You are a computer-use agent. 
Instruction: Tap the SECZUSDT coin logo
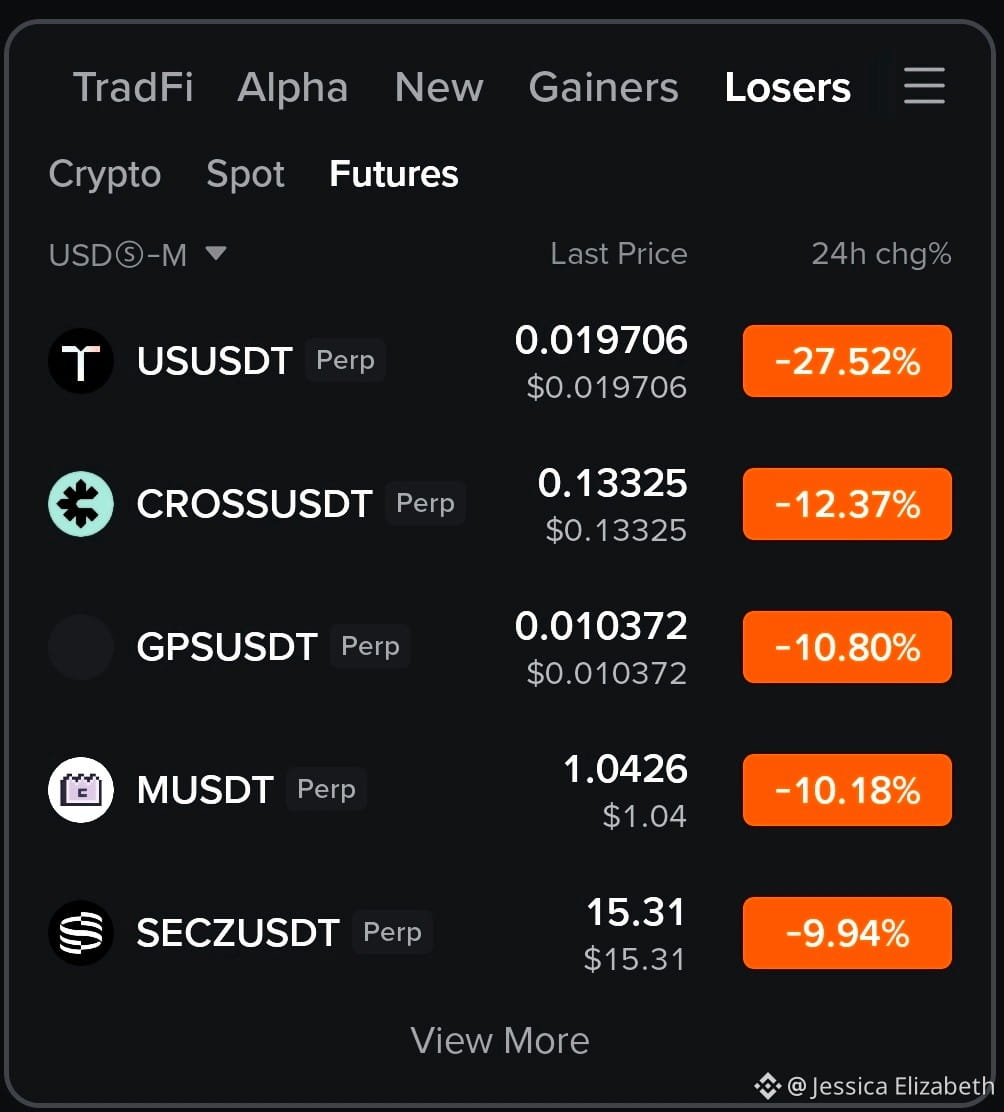point(81,933)
